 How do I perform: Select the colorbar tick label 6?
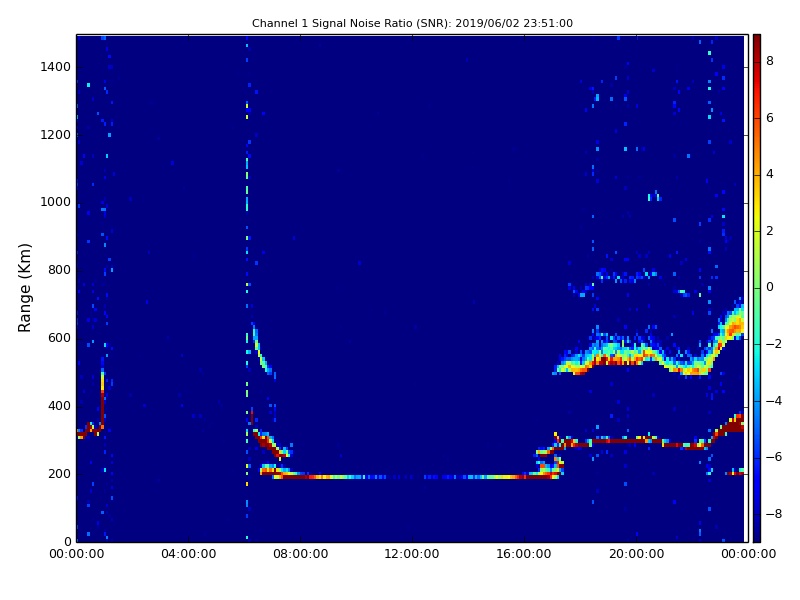tap(769, 118)
